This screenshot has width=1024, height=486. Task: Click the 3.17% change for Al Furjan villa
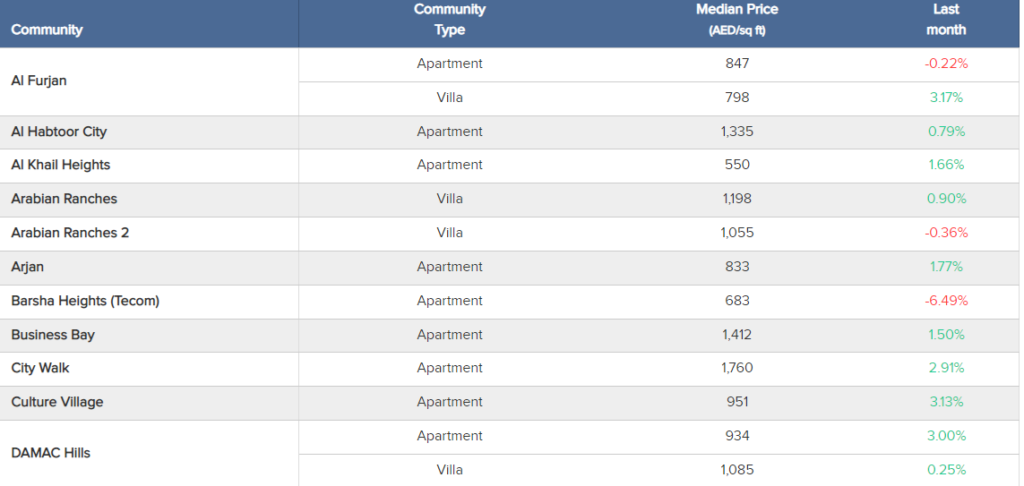pos(946,98)
